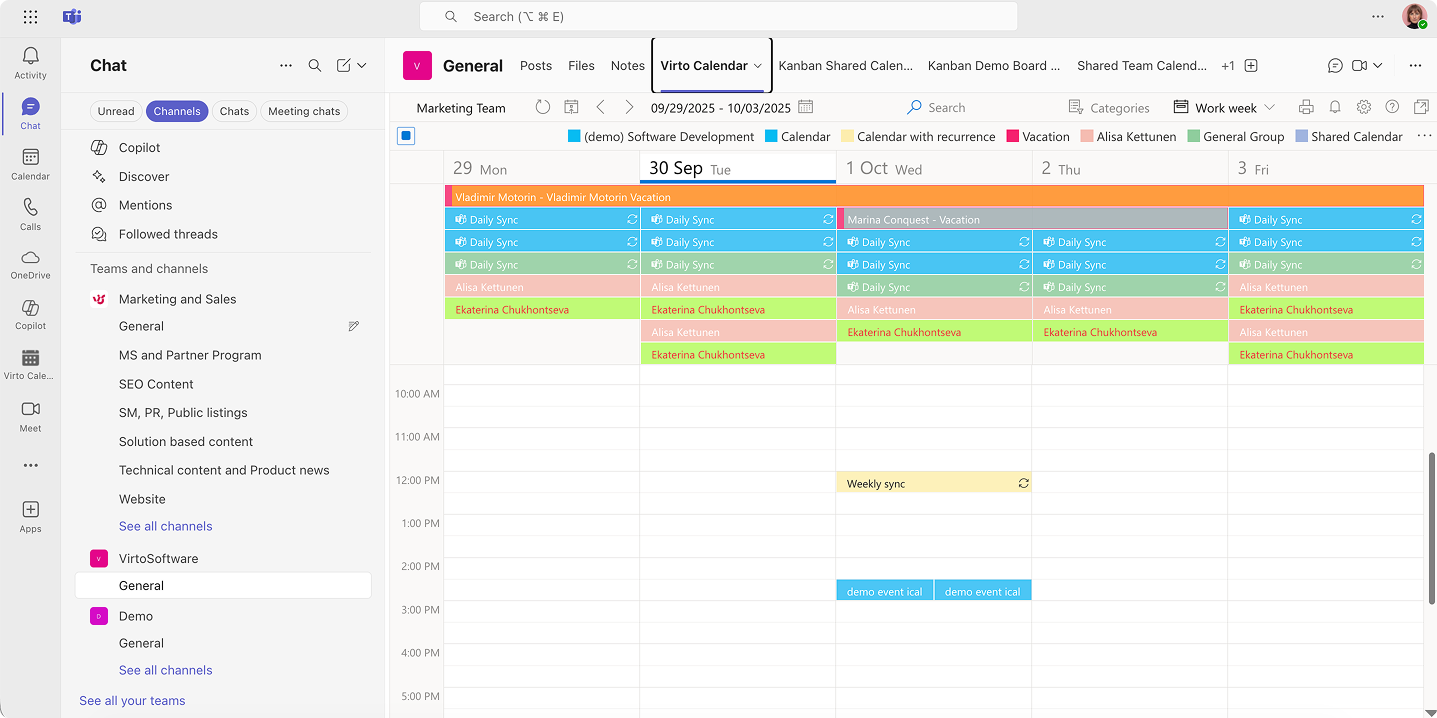Expand the Work week view dropdown
The height and width of the screenshot is (718, 1437).
pyautogui.click(x=1225, y=108)
